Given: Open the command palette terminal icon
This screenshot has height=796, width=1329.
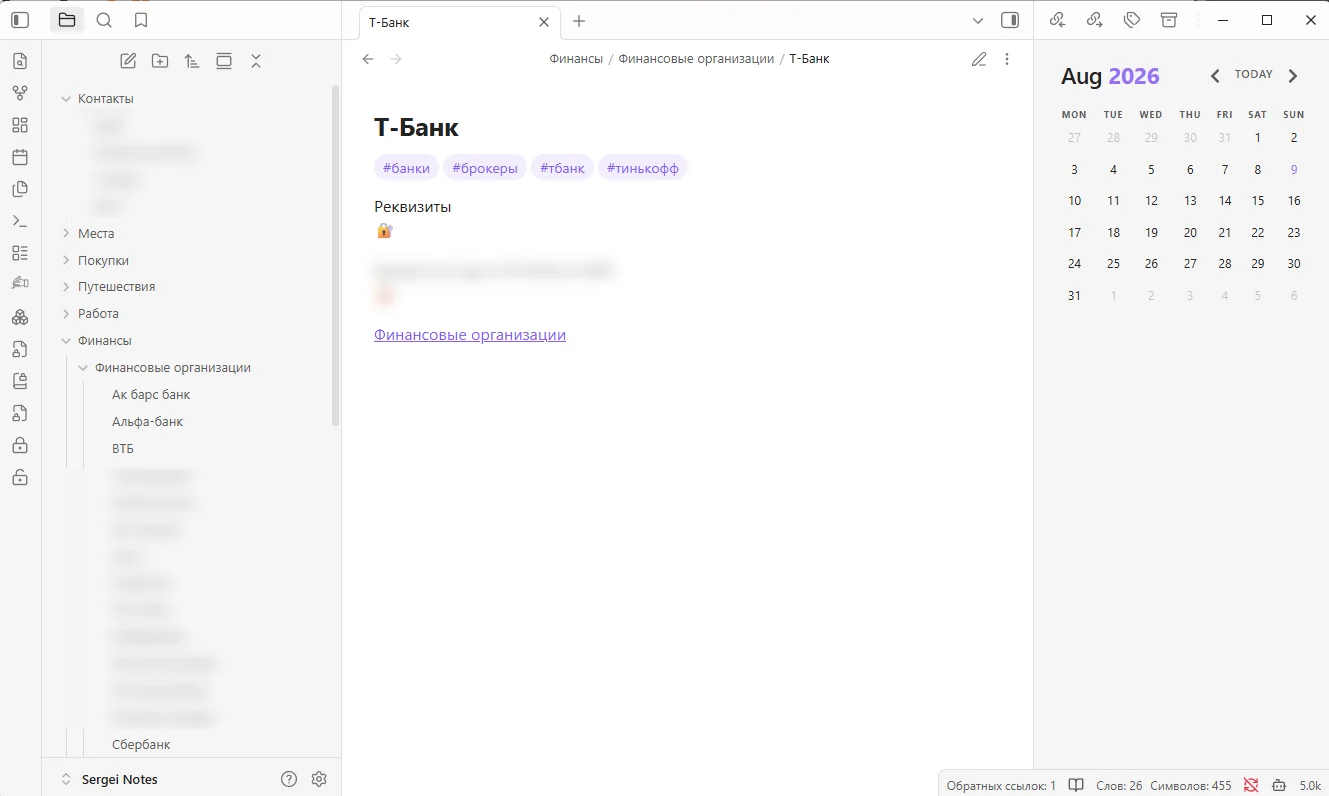Looking at the screenshot, I should 20,221.
